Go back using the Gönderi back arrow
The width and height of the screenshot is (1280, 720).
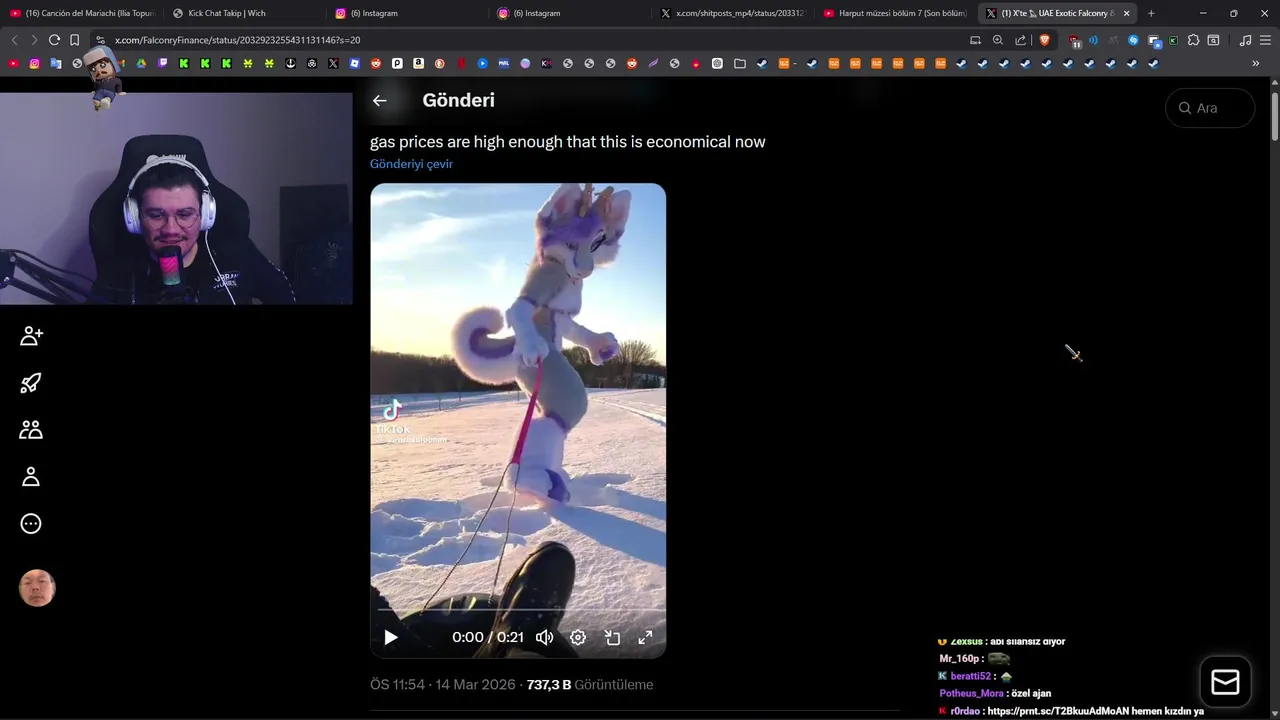[379, 100]
